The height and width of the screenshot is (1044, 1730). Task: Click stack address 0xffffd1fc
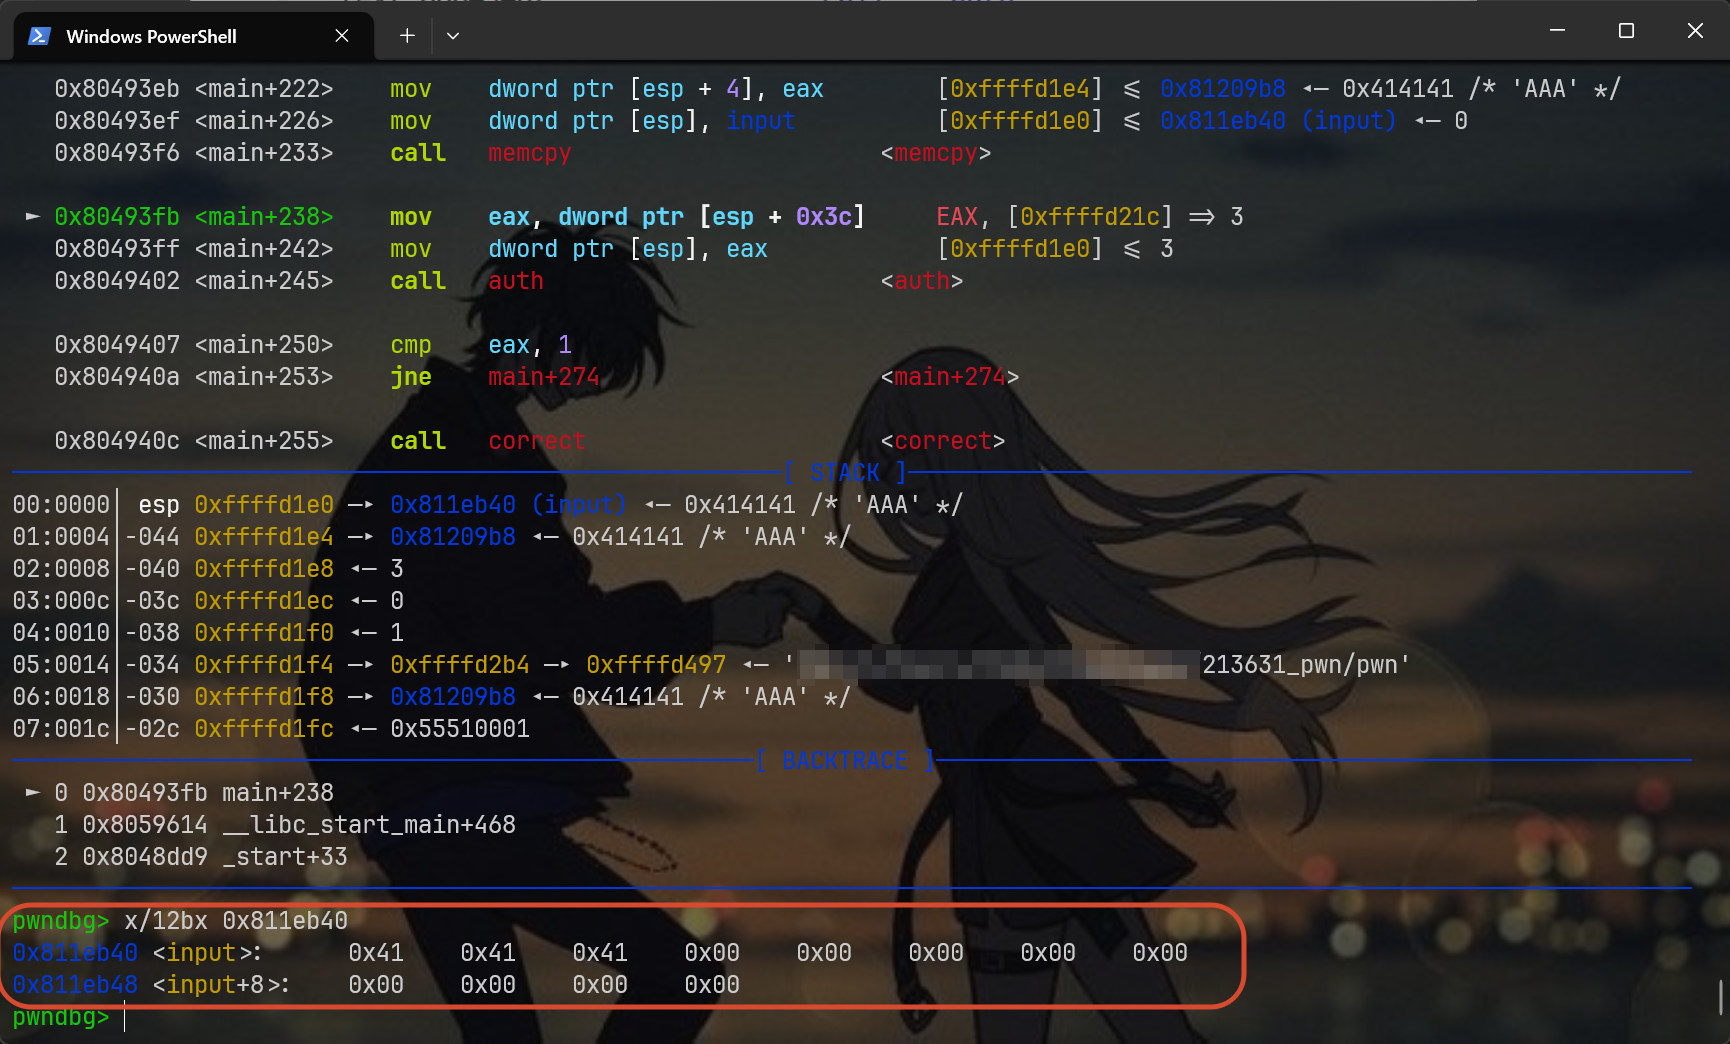[264, 729]
